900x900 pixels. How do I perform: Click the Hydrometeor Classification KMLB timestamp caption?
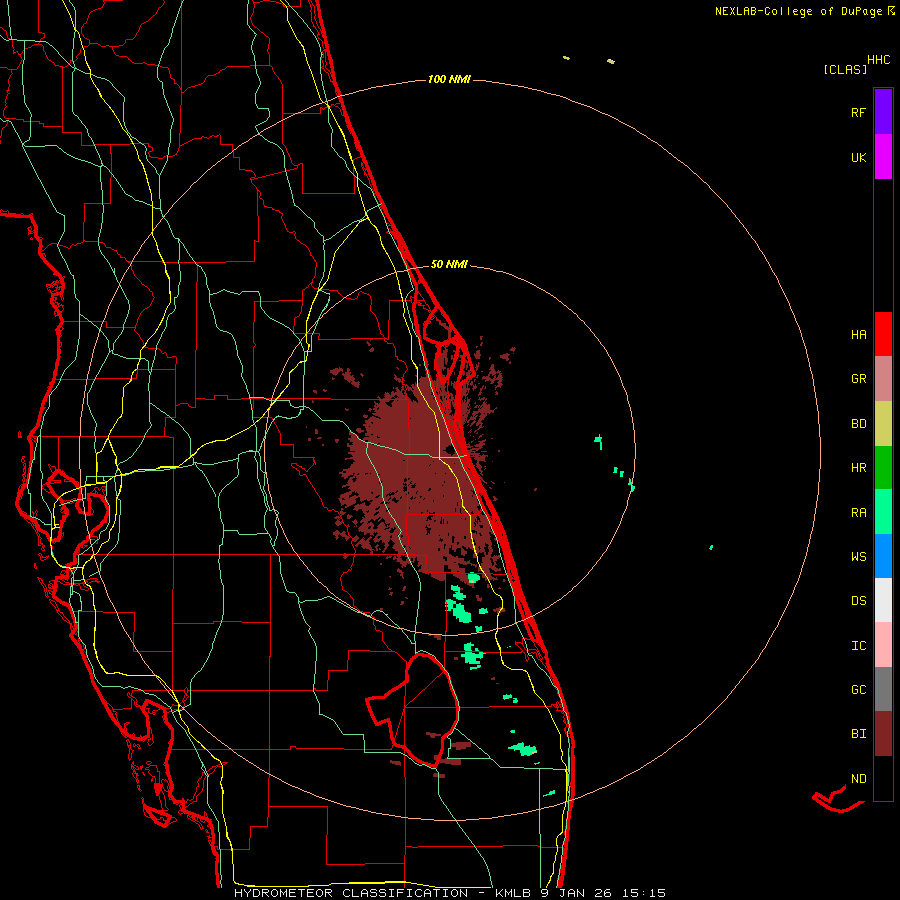pos(450,893)
